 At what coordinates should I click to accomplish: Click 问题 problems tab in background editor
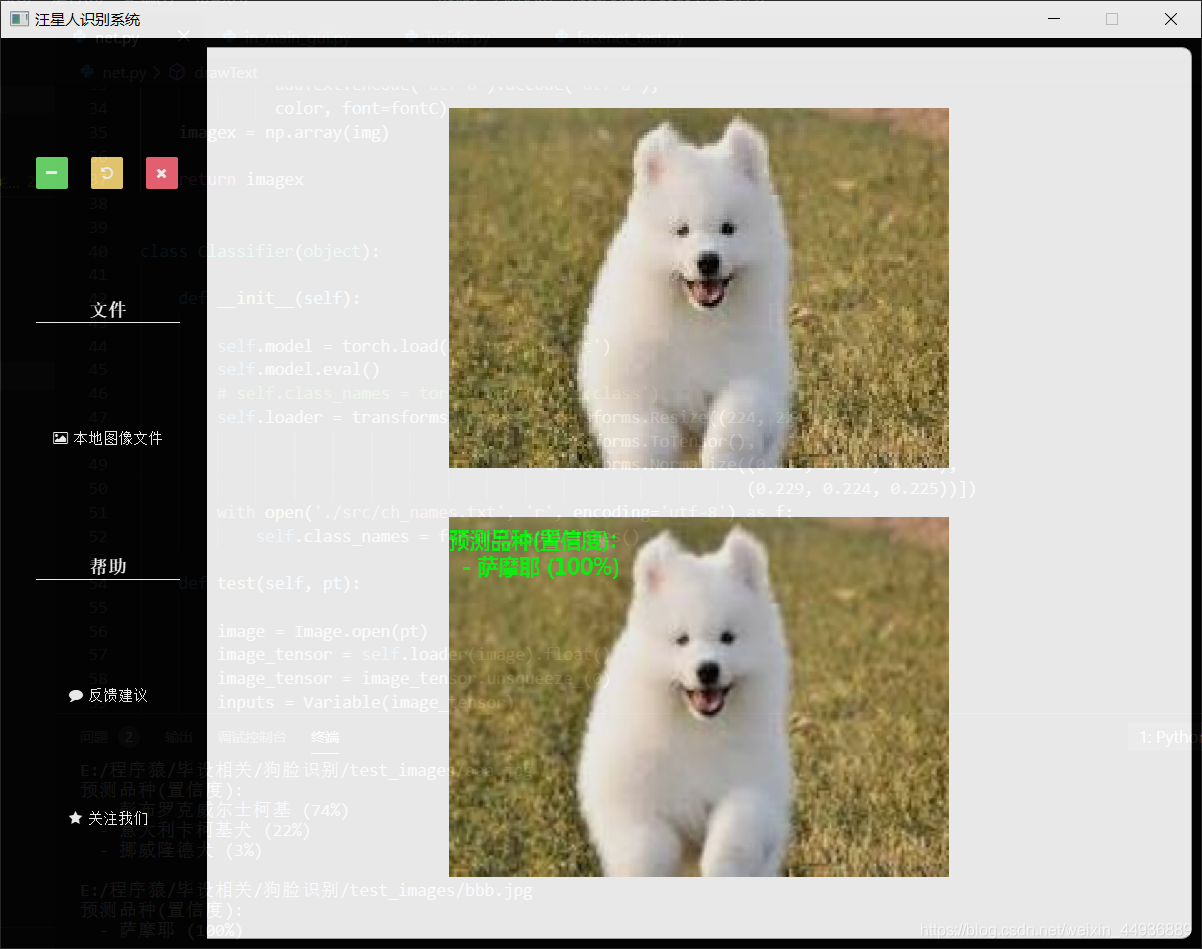[94, 737]
